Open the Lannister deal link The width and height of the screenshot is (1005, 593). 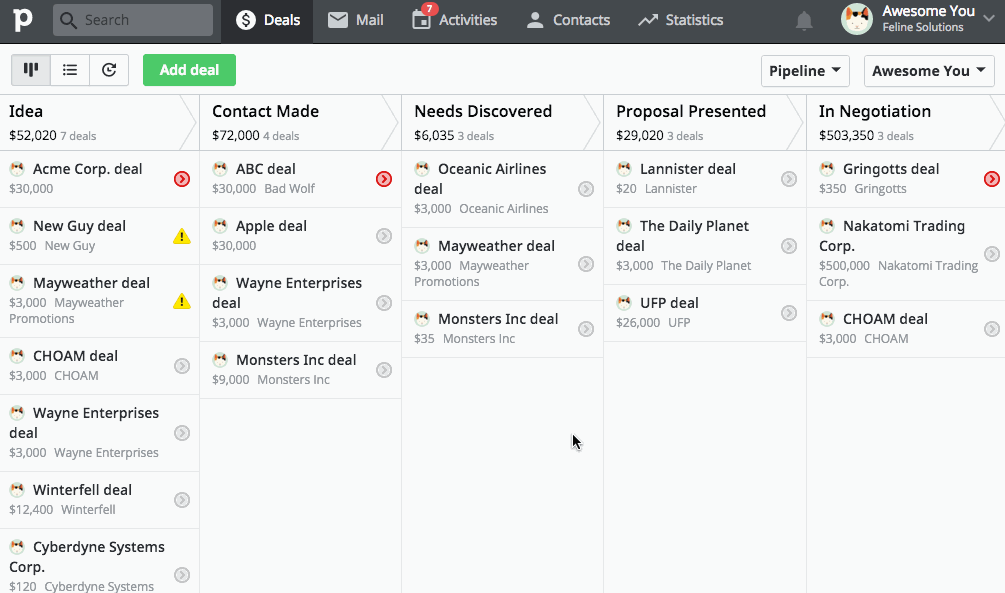(688, 169)
